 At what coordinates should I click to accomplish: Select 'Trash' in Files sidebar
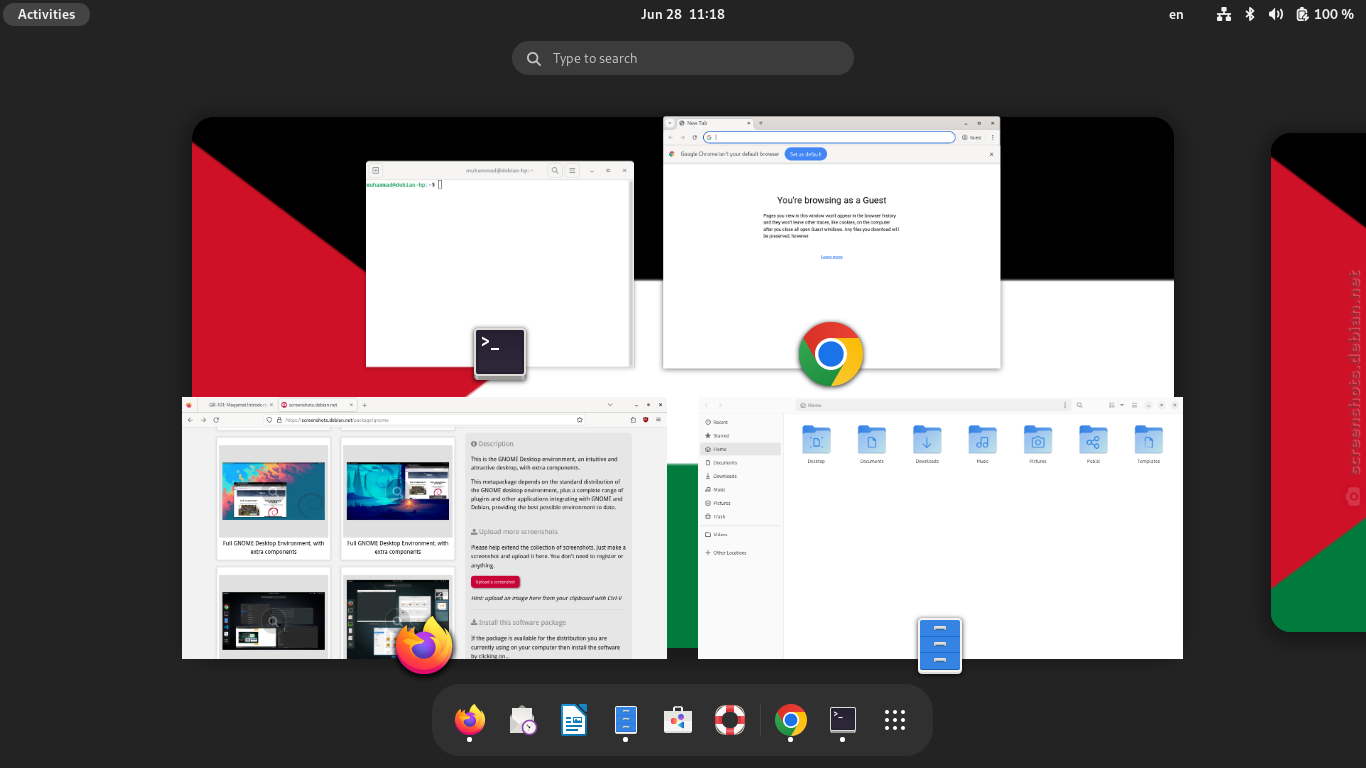[741, 516]
